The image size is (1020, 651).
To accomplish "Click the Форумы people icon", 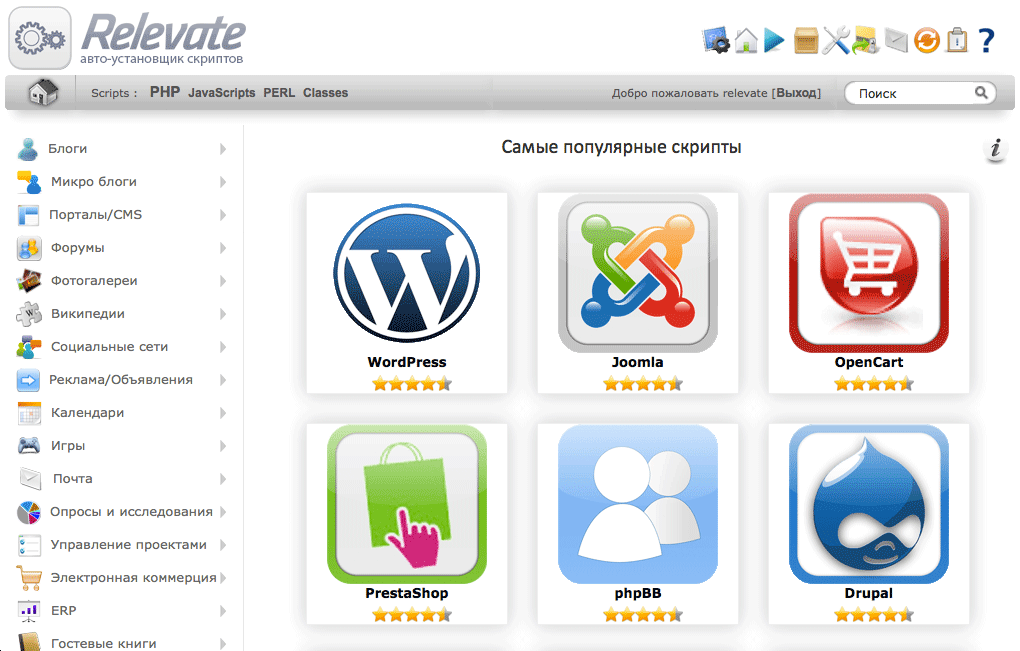I will (x=29, y=248).
